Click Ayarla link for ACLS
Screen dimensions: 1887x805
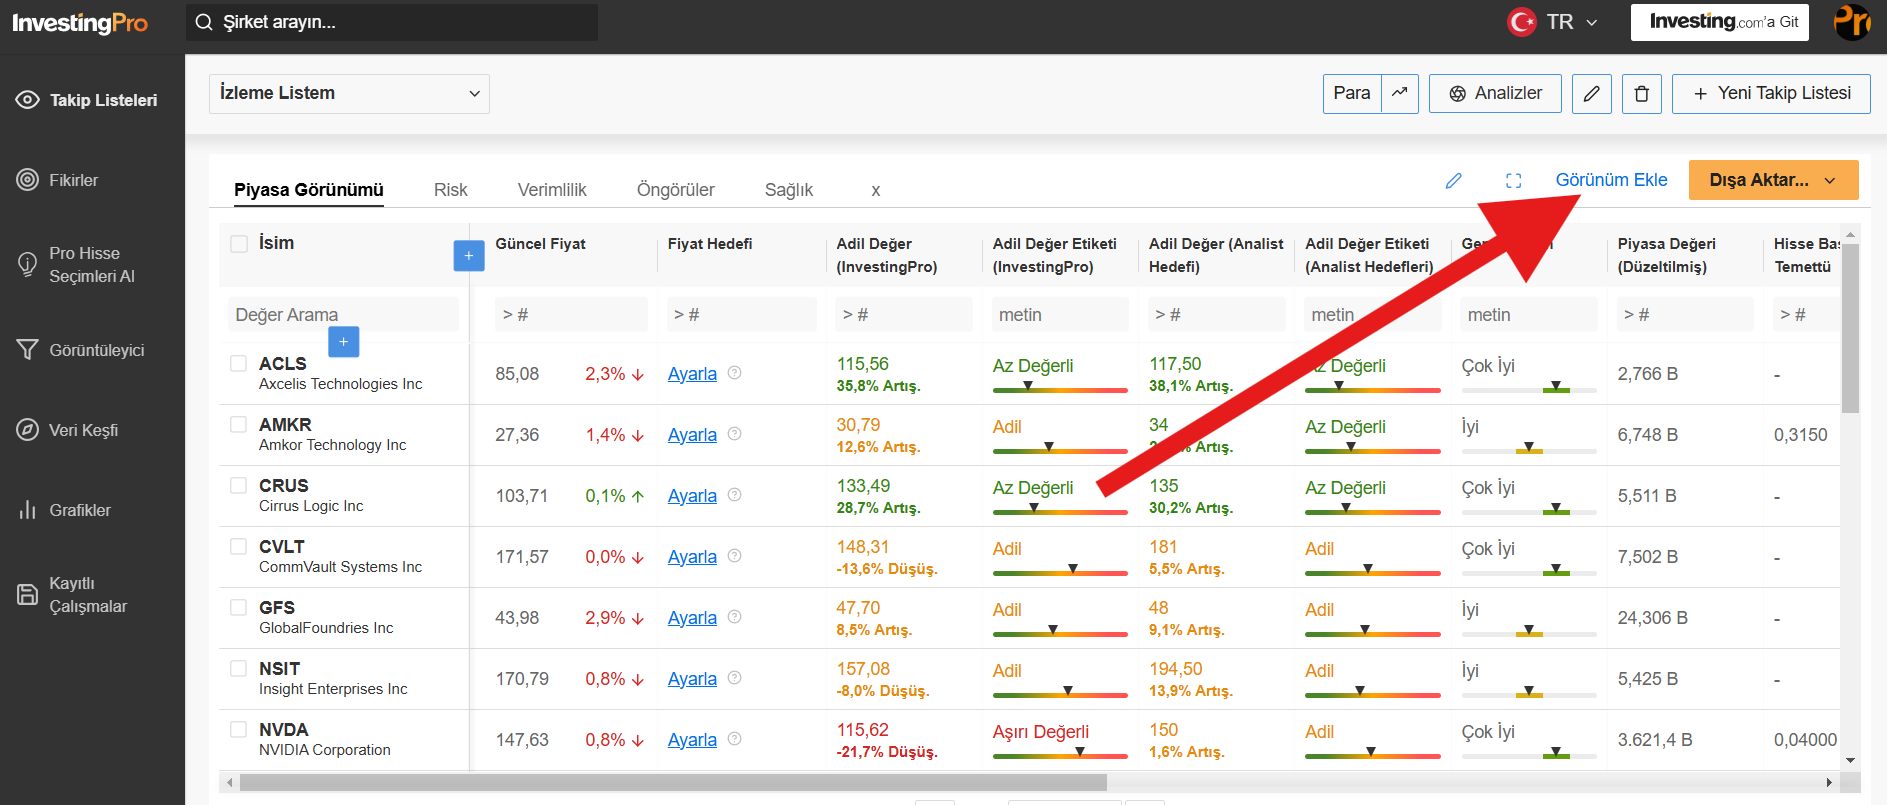pos(692,374)
